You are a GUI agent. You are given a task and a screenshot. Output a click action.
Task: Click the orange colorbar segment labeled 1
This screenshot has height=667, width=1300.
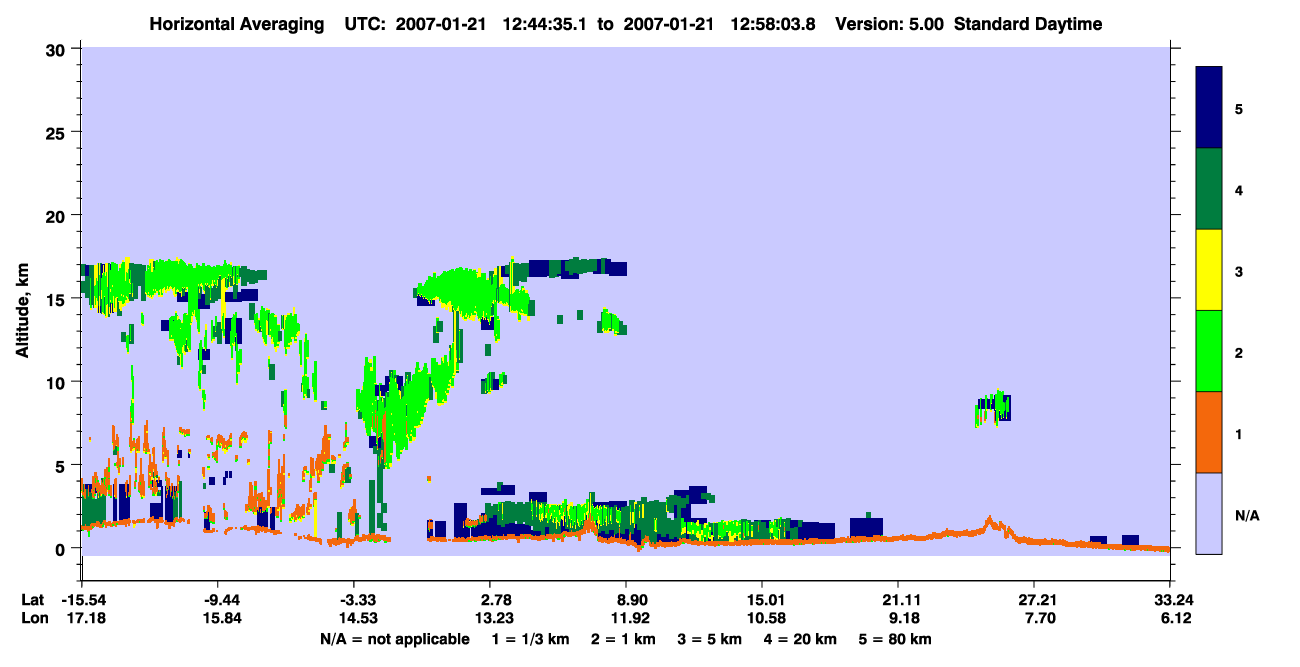(x=1209, y=432)
